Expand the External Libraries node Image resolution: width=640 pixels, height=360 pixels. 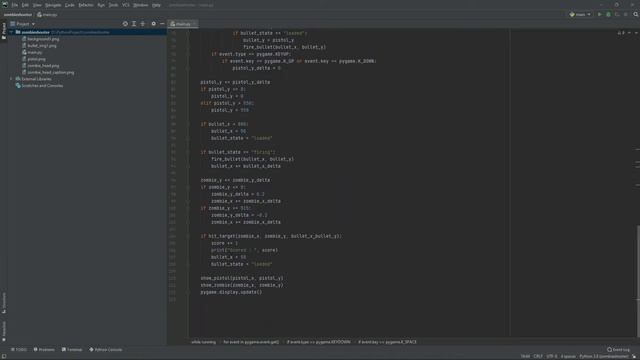pyautogui.click(x=11, y=79)
